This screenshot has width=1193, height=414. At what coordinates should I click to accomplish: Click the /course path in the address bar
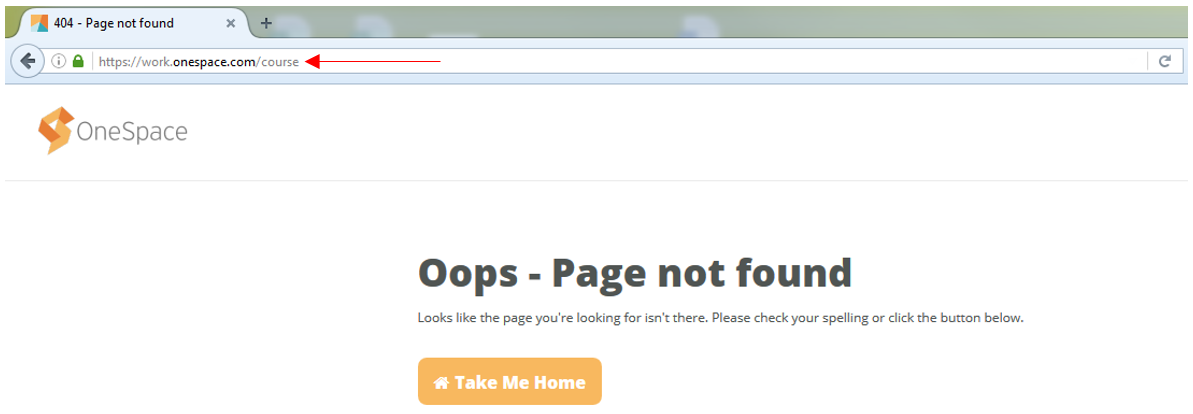[x=277, y=62]
